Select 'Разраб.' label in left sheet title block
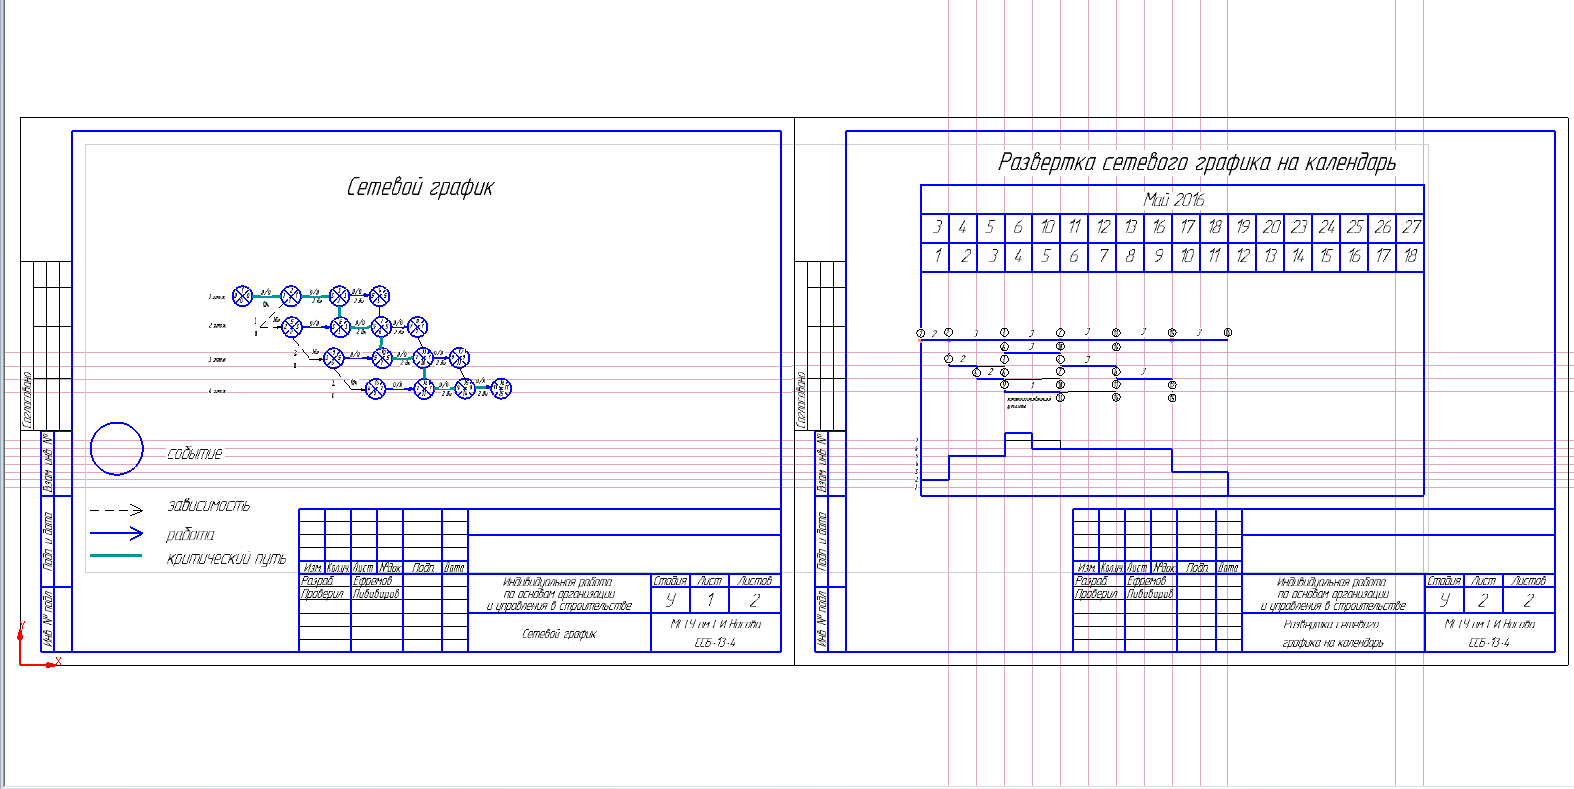 click(x=318, y=581)
